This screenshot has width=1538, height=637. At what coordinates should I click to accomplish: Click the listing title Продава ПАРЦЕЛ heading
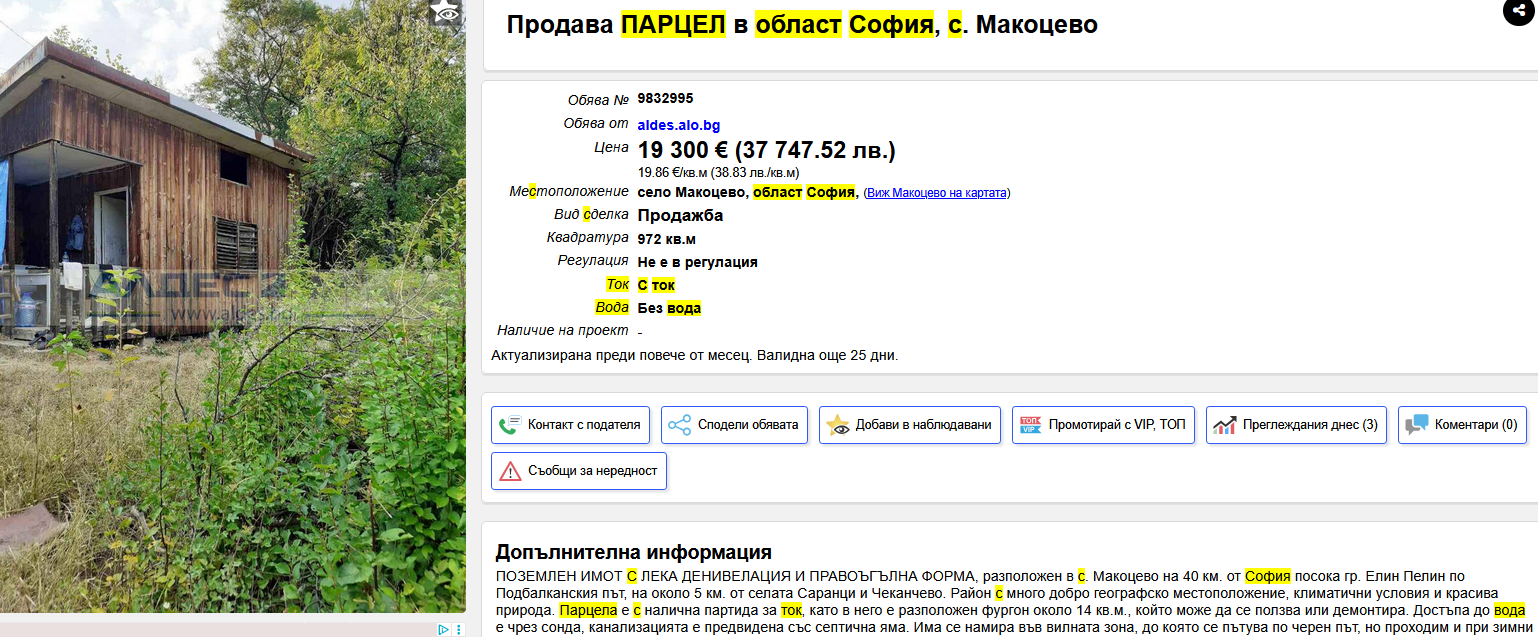(x=801, y=25)
